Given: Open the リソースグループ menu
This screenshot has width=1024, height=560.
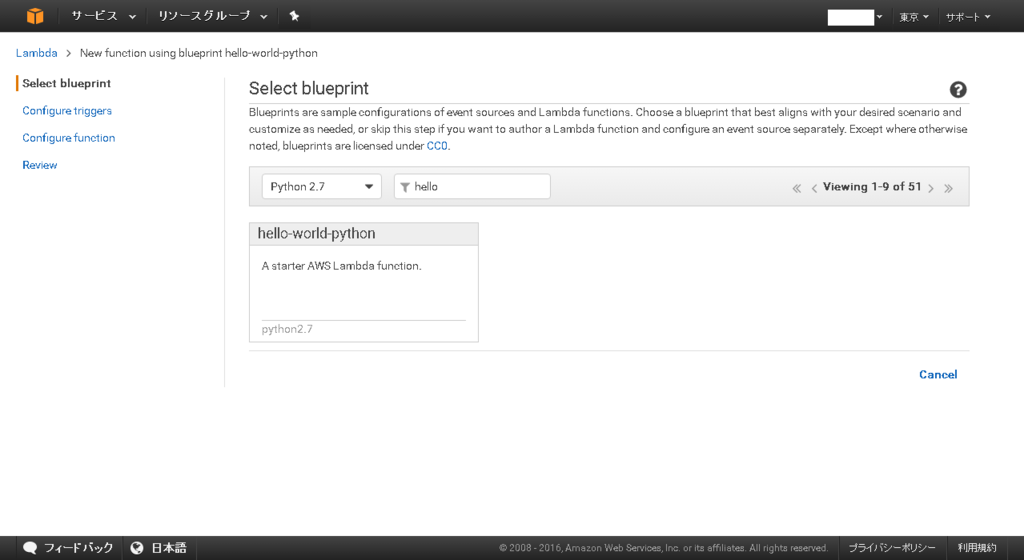Looking at the screenshot, I should [x=212, y=16].
